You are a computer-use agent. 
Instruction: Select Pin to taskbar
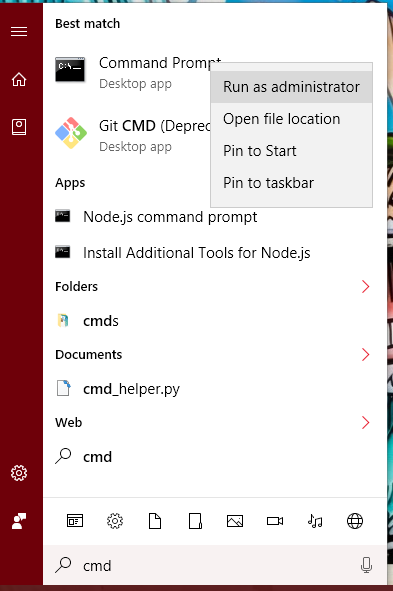tap(291, 183)
